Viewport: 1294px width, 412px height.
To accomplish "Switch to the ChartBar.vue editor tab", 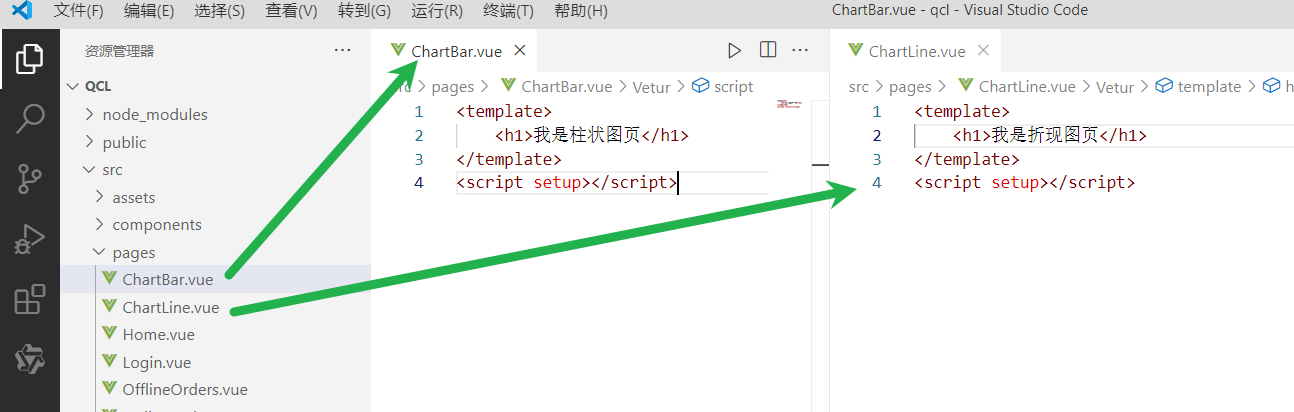I will [455, 51].
